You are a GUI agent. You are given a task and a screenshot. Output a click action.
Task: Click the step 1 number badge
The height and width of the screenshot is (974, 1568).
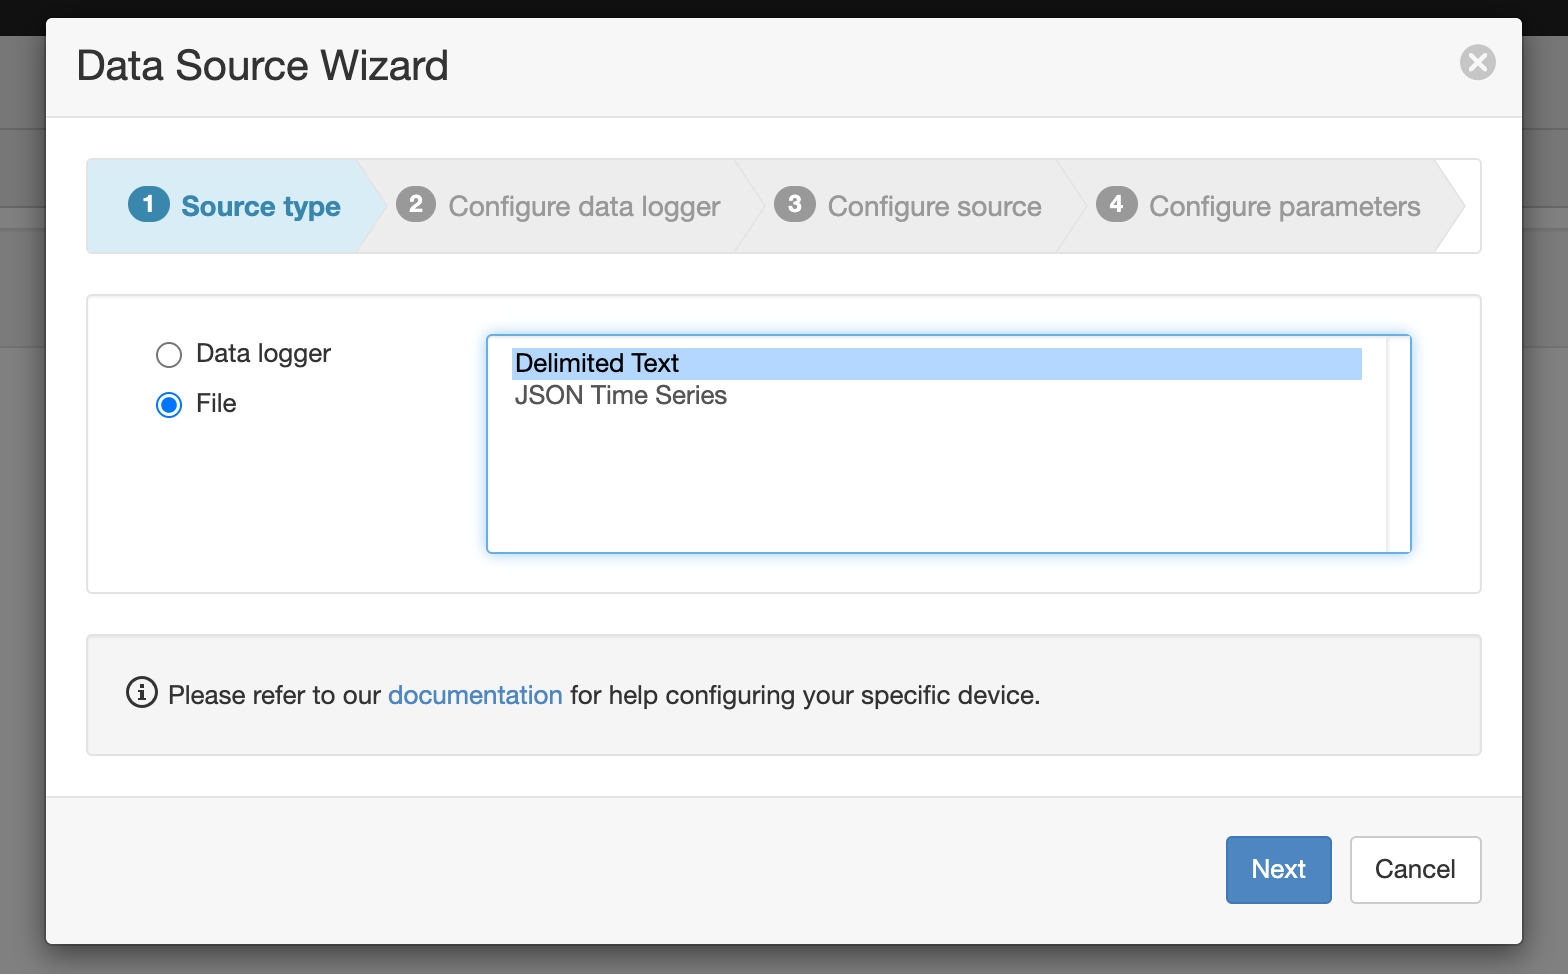[149, 205]
